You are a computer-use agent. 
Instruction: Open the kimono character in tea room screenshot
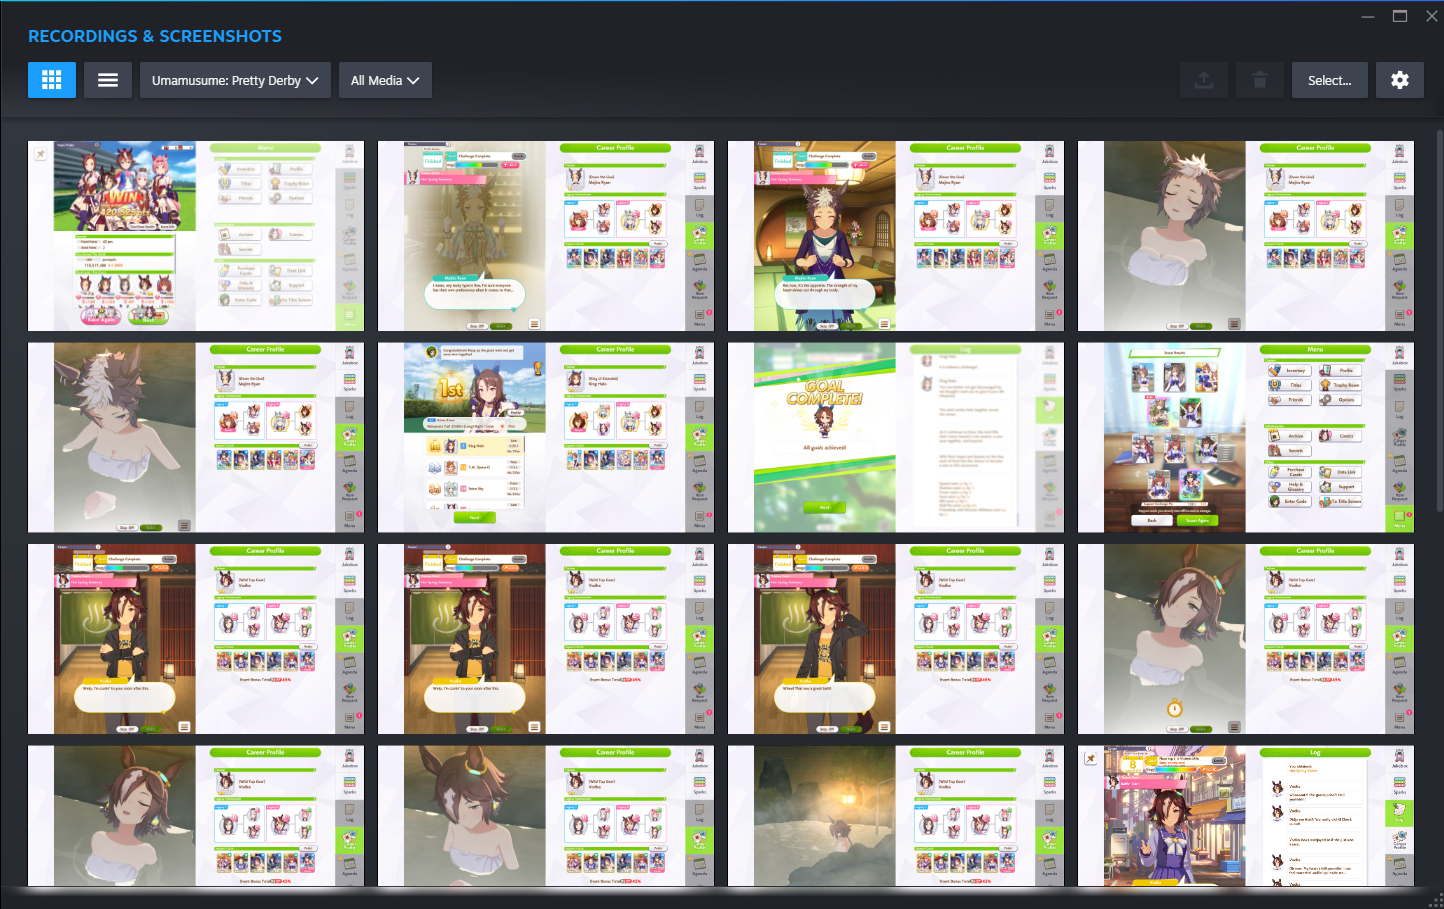point(896,236)
